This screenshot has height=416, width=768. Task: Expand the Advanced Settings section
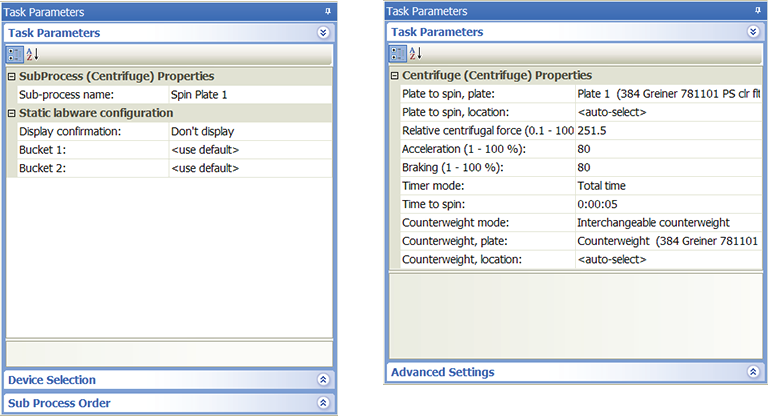(755, 372)
